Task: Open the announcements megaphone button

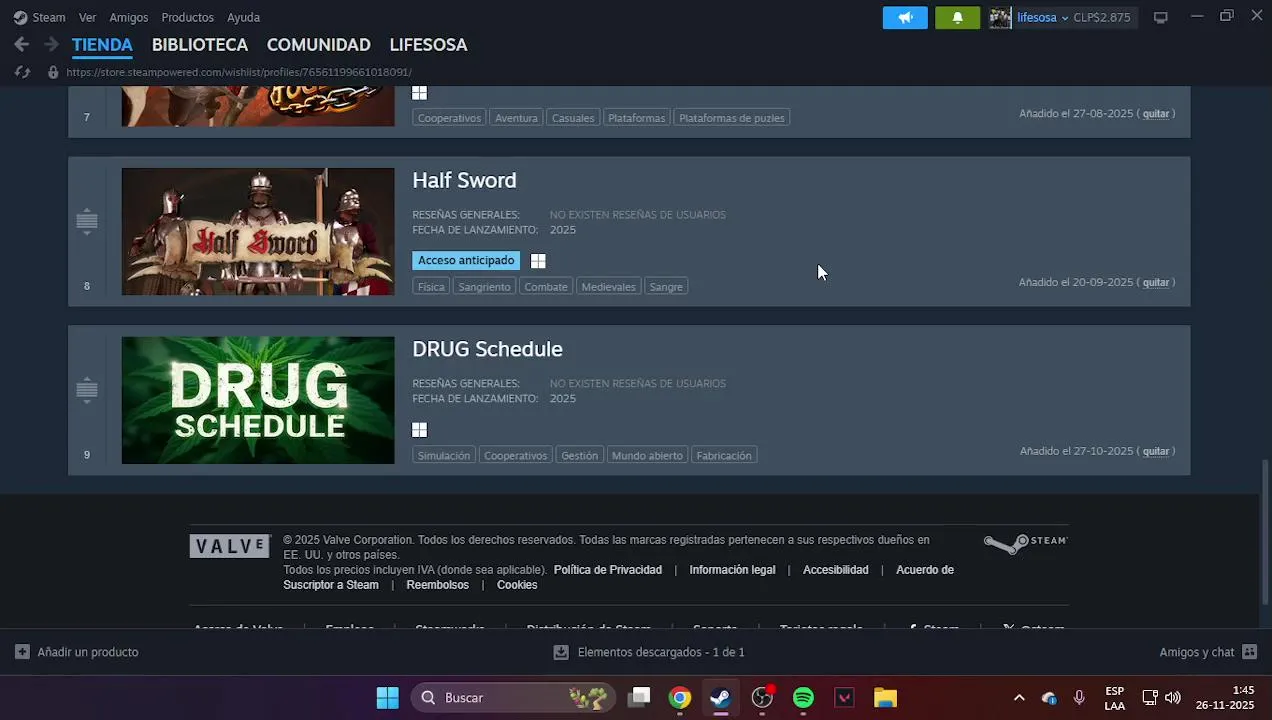Action: (x=905, y=17)
